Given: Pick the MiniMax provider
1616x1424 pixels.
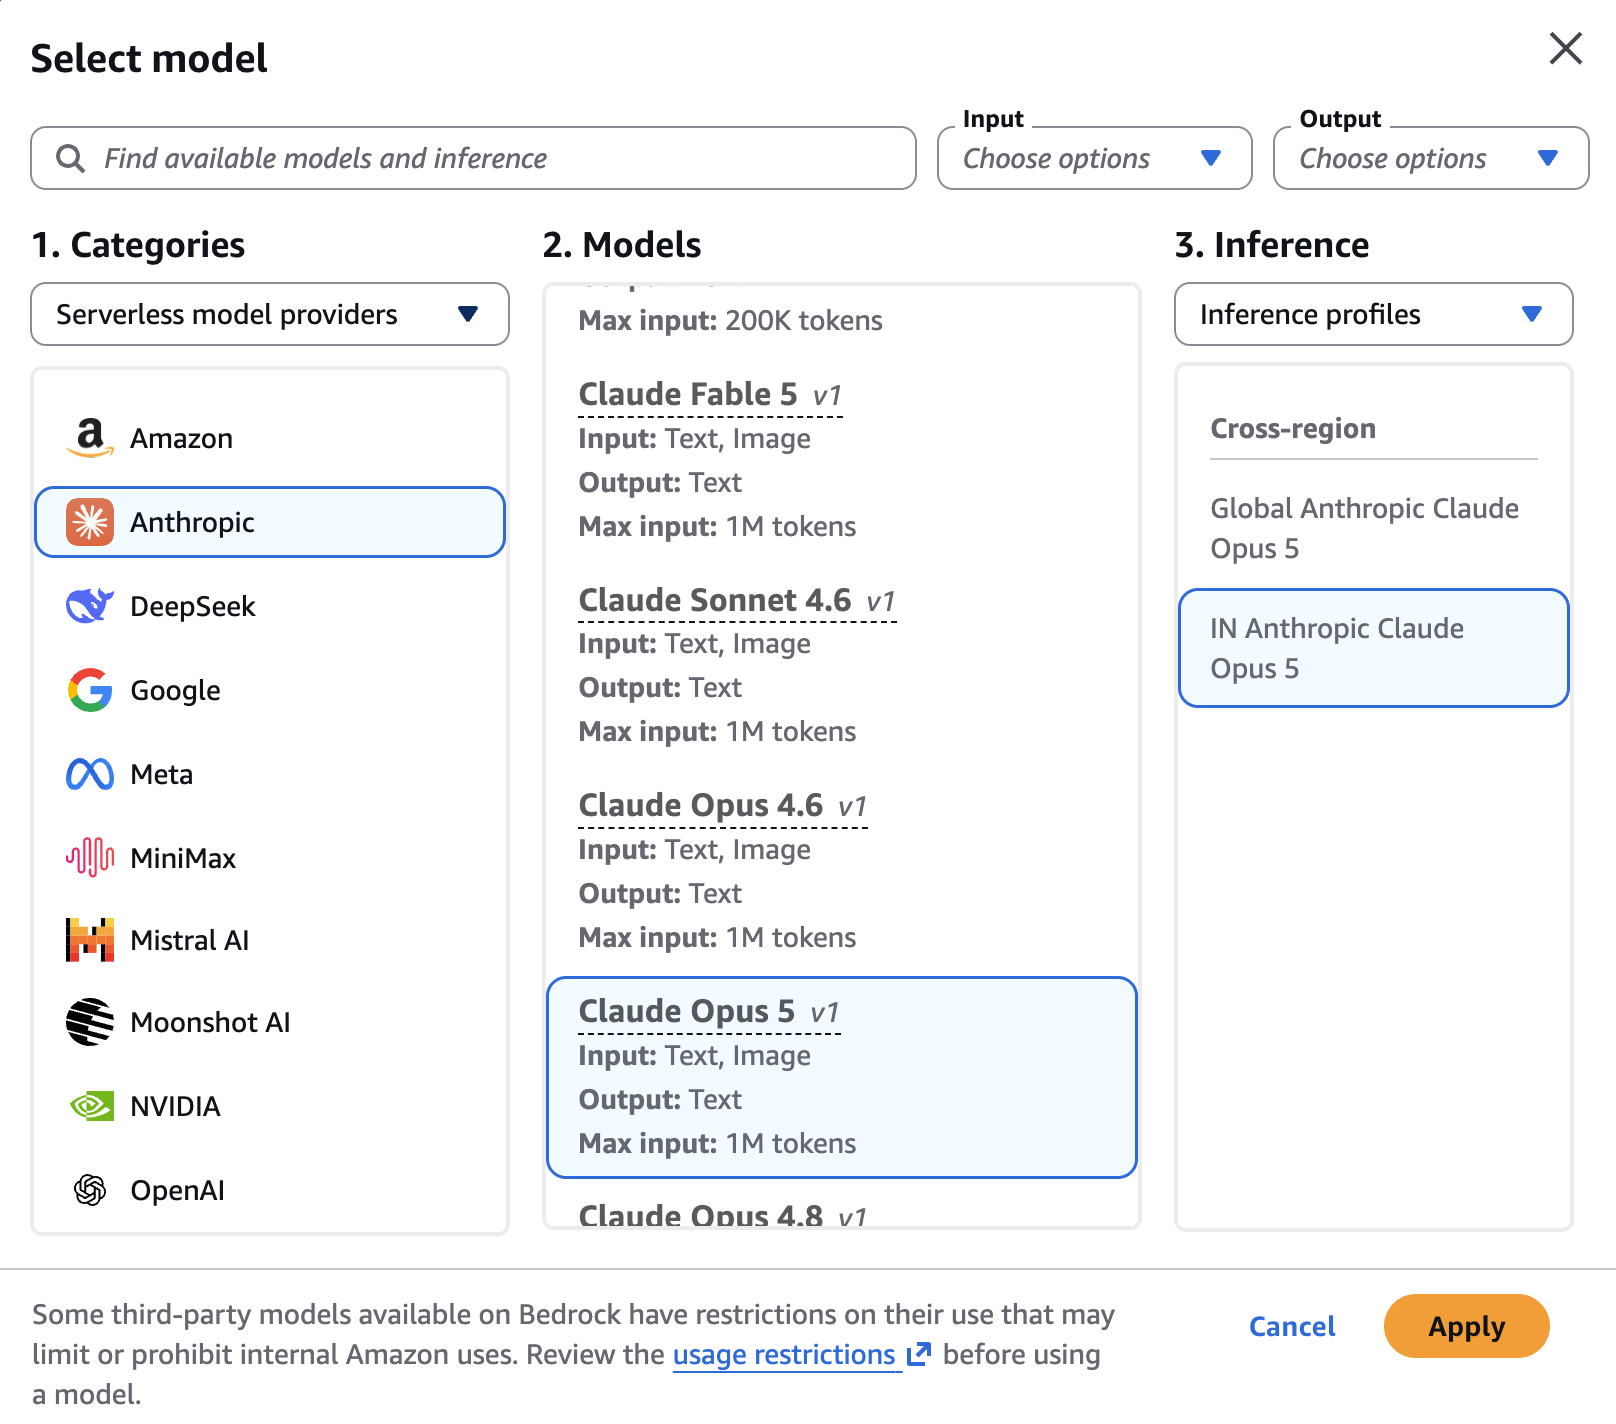Looking at the screenshot, I should click(270, 858).
